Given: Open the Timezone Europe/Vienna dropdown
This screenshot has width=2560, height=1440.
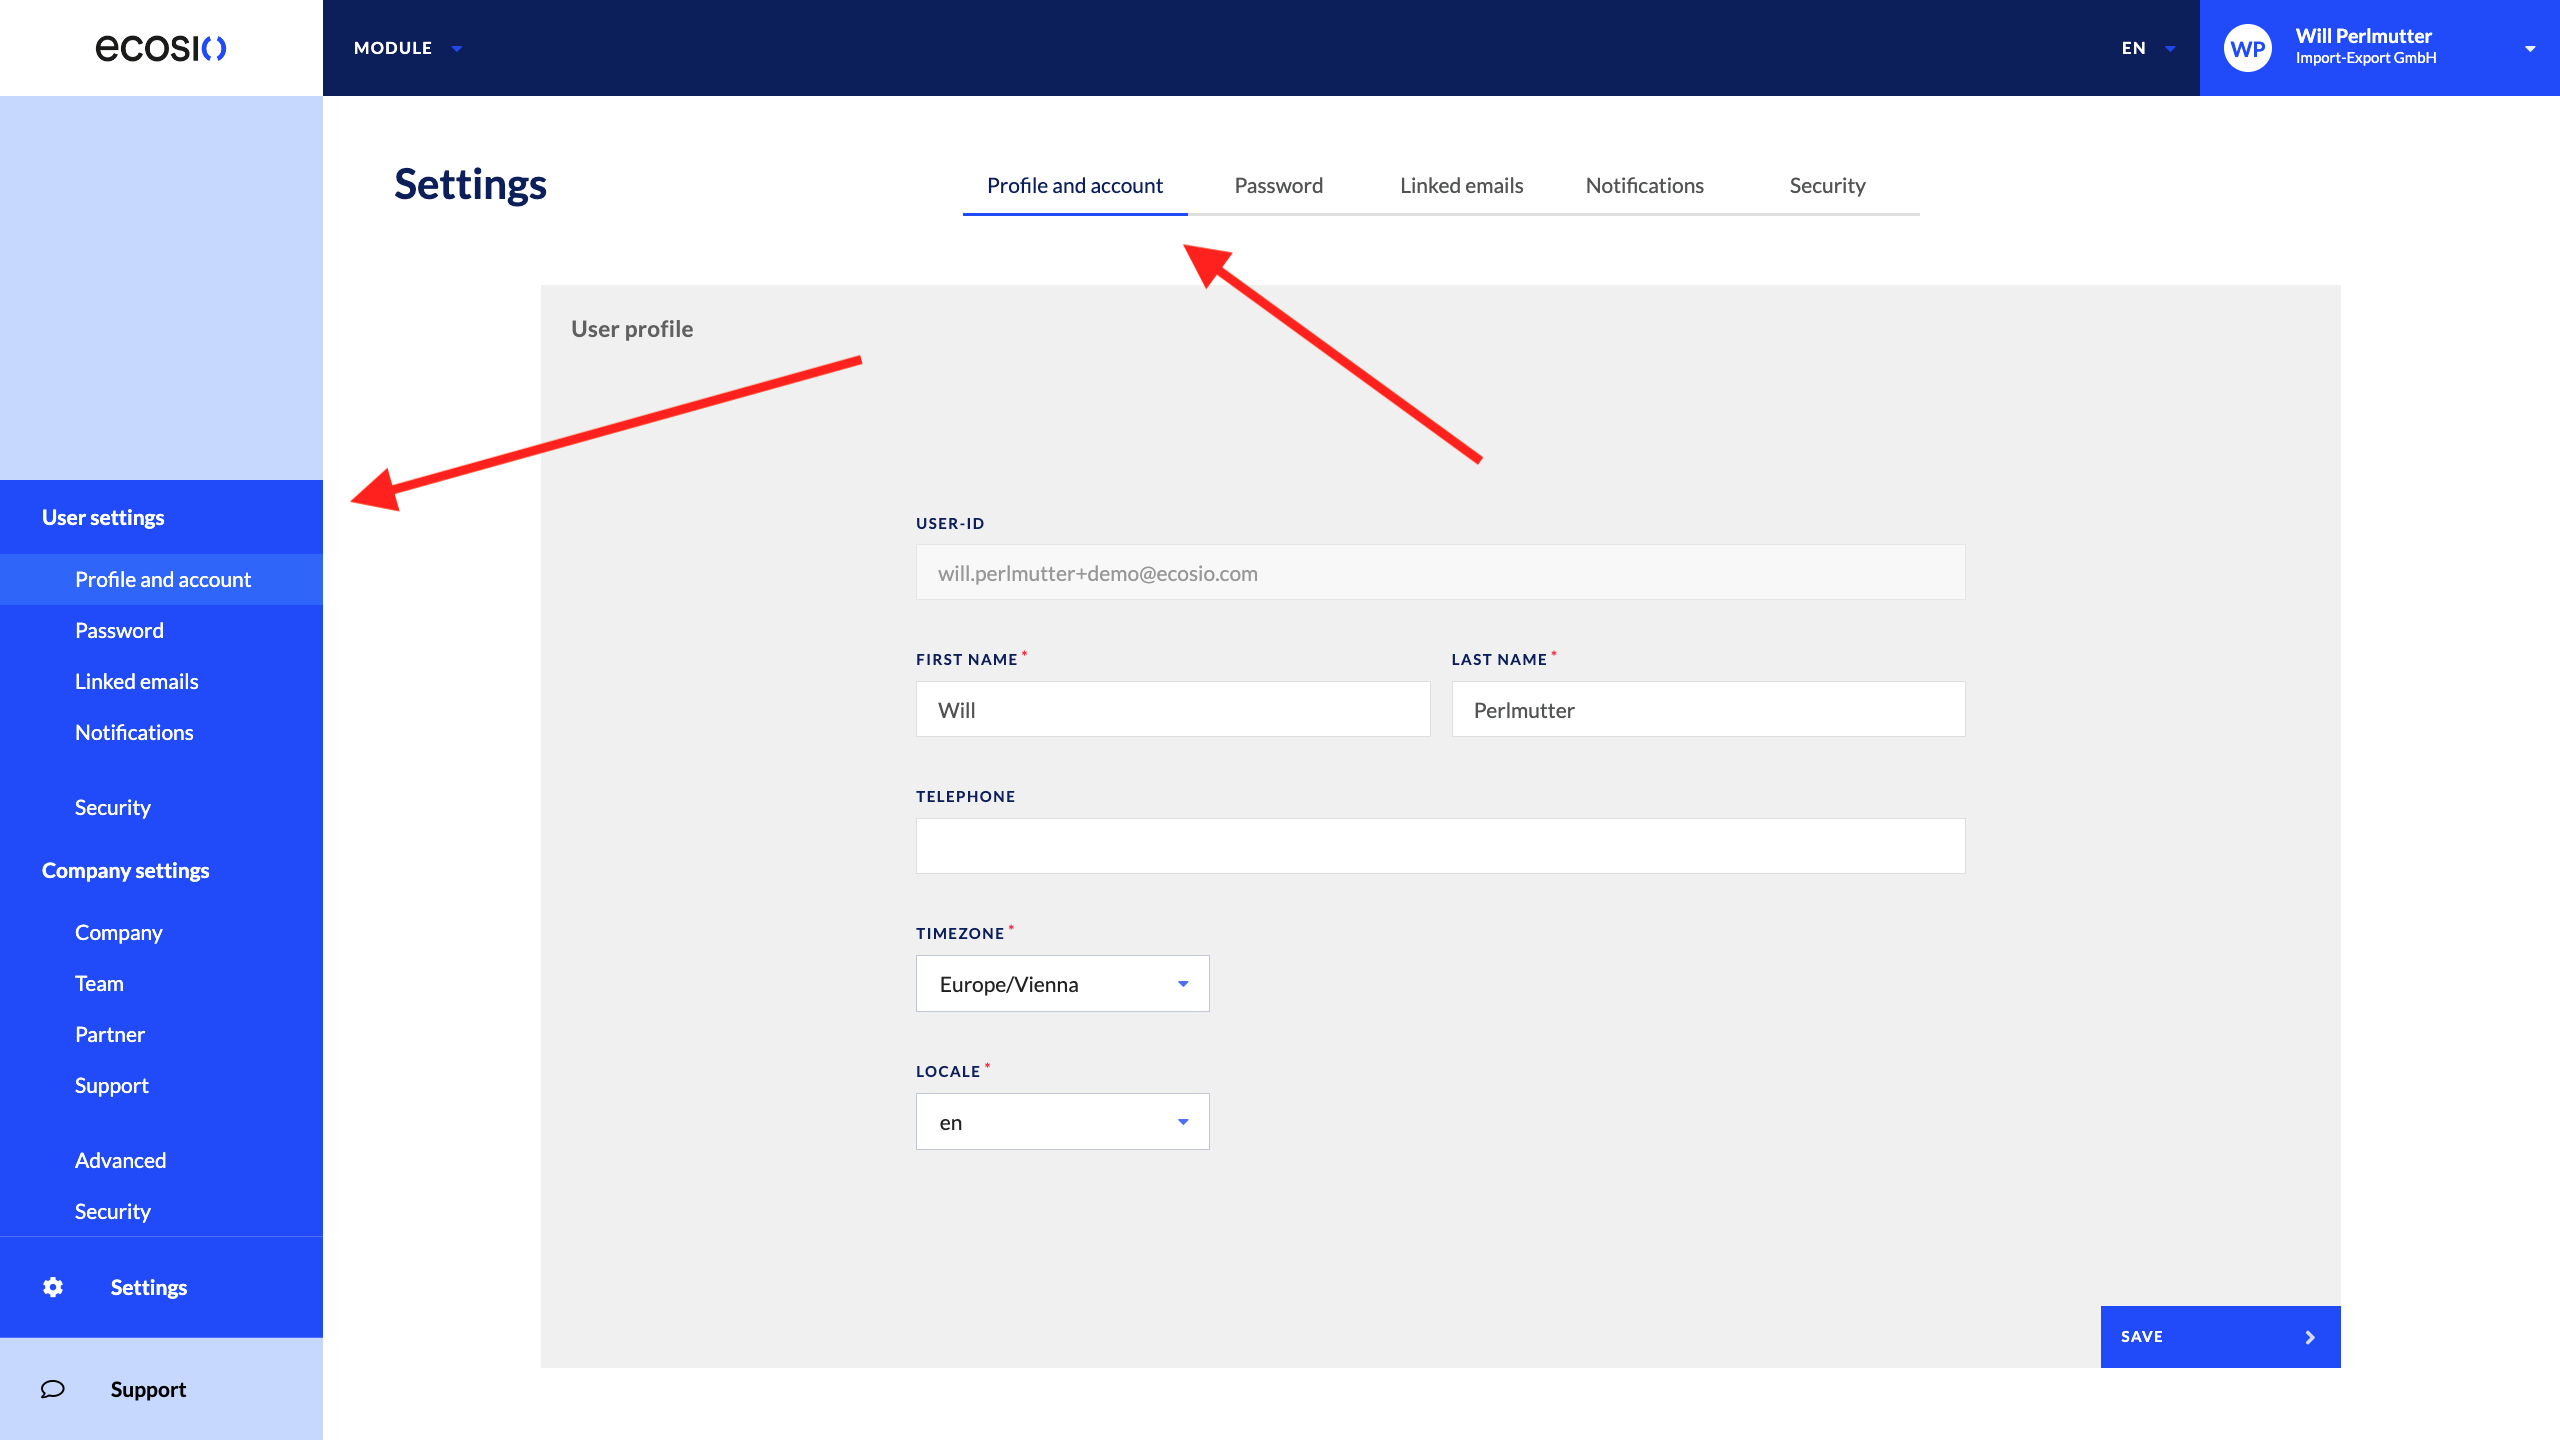Looking at the screenshot, I should (1062, 984).
